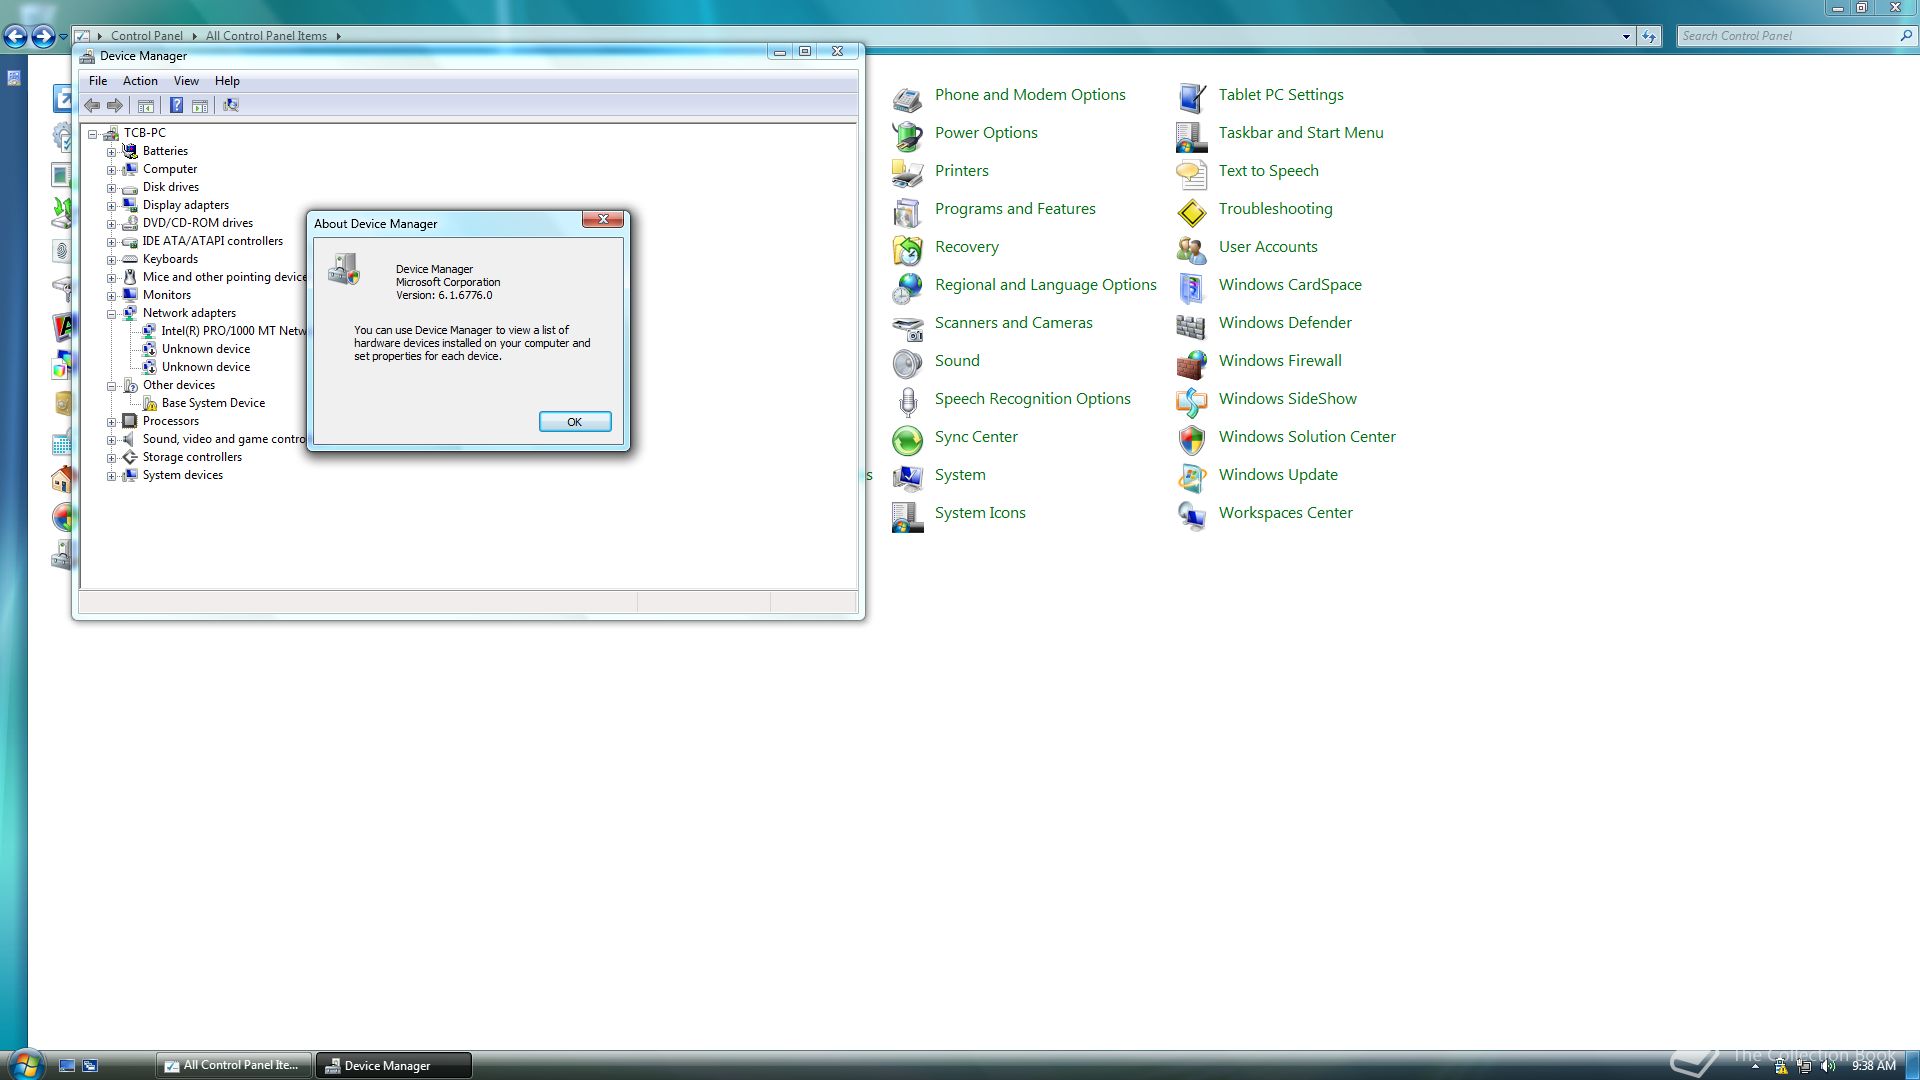Image resolution: width=1920 pixels, height=1080 pixels.
Task: Select the Computer tree item
Action: (x=170, y=169)
